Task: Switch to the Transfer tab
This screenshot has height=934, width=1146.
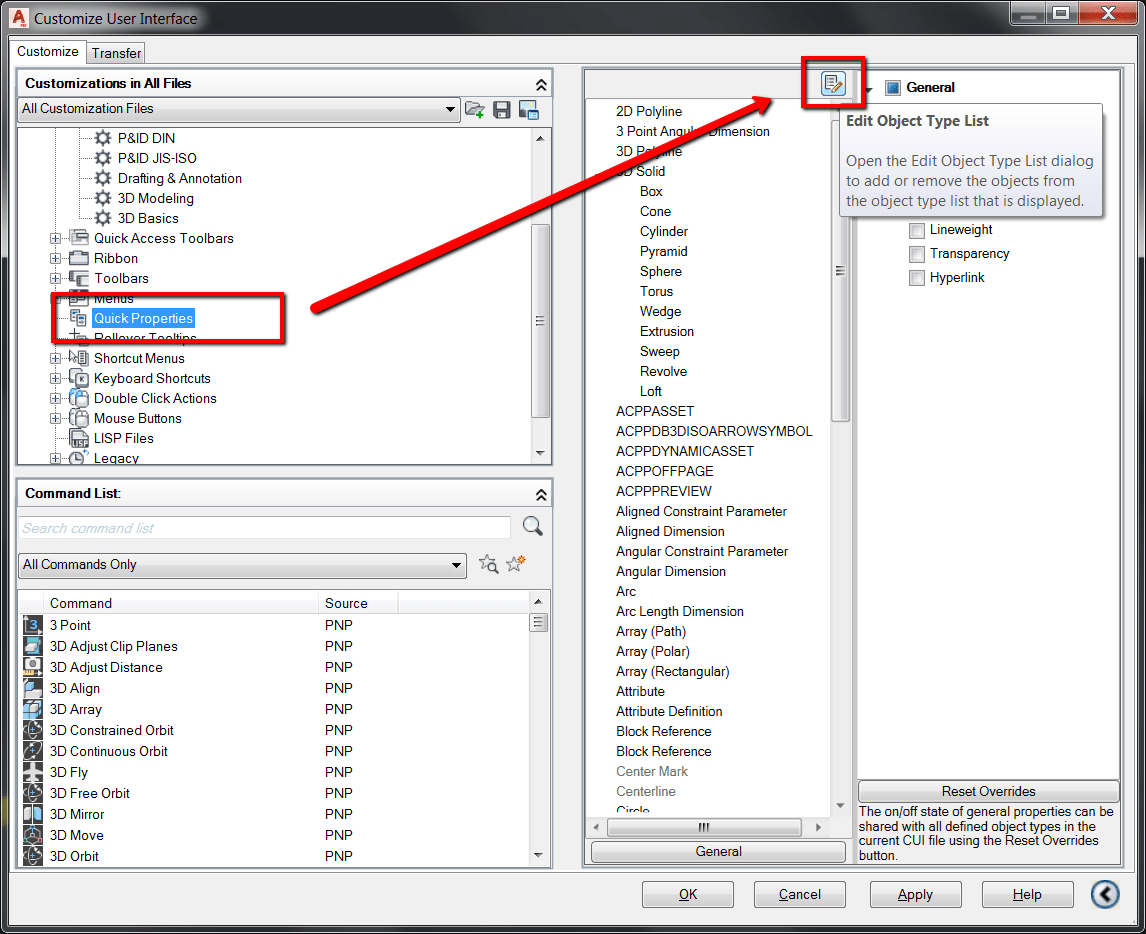Action: [x=117, y=52]
